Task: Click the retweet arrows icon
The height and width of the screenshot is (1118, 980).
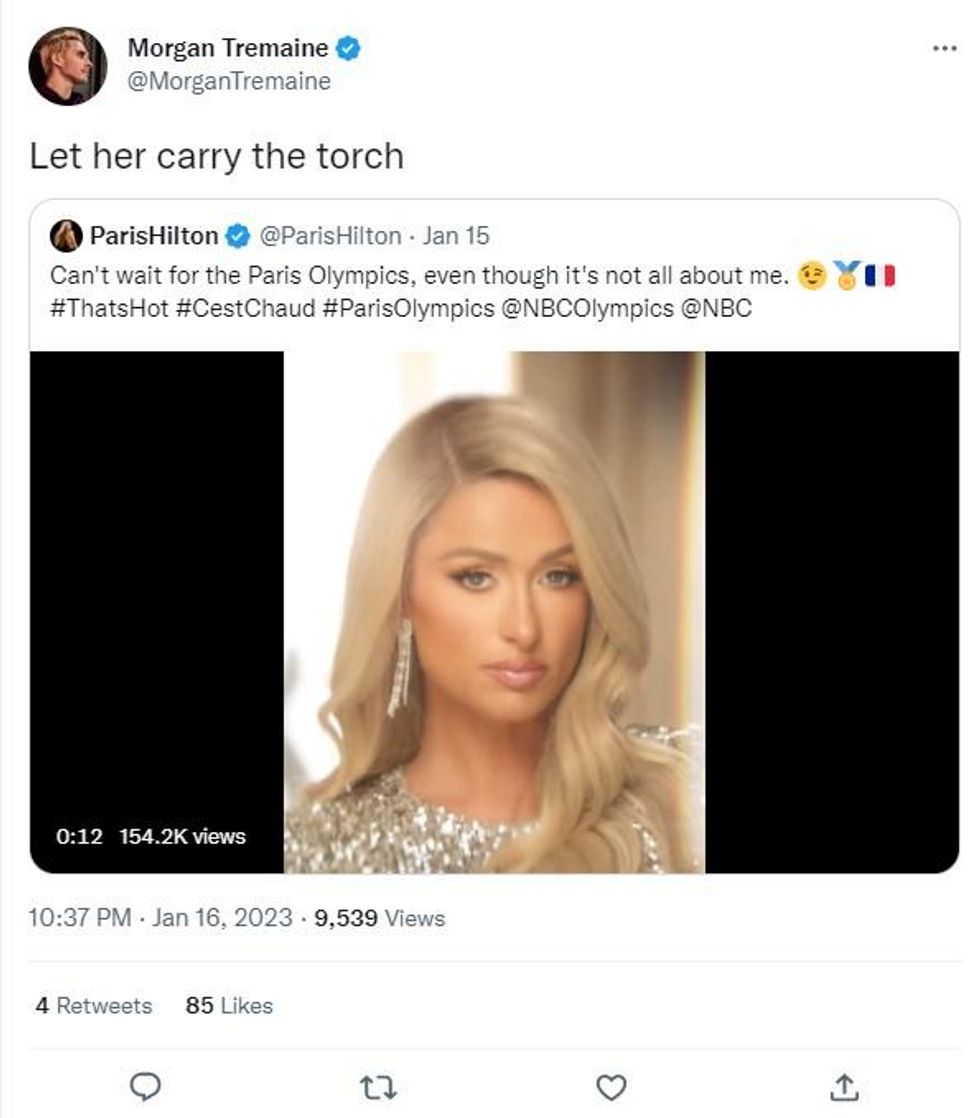Action: point(378,1087)
